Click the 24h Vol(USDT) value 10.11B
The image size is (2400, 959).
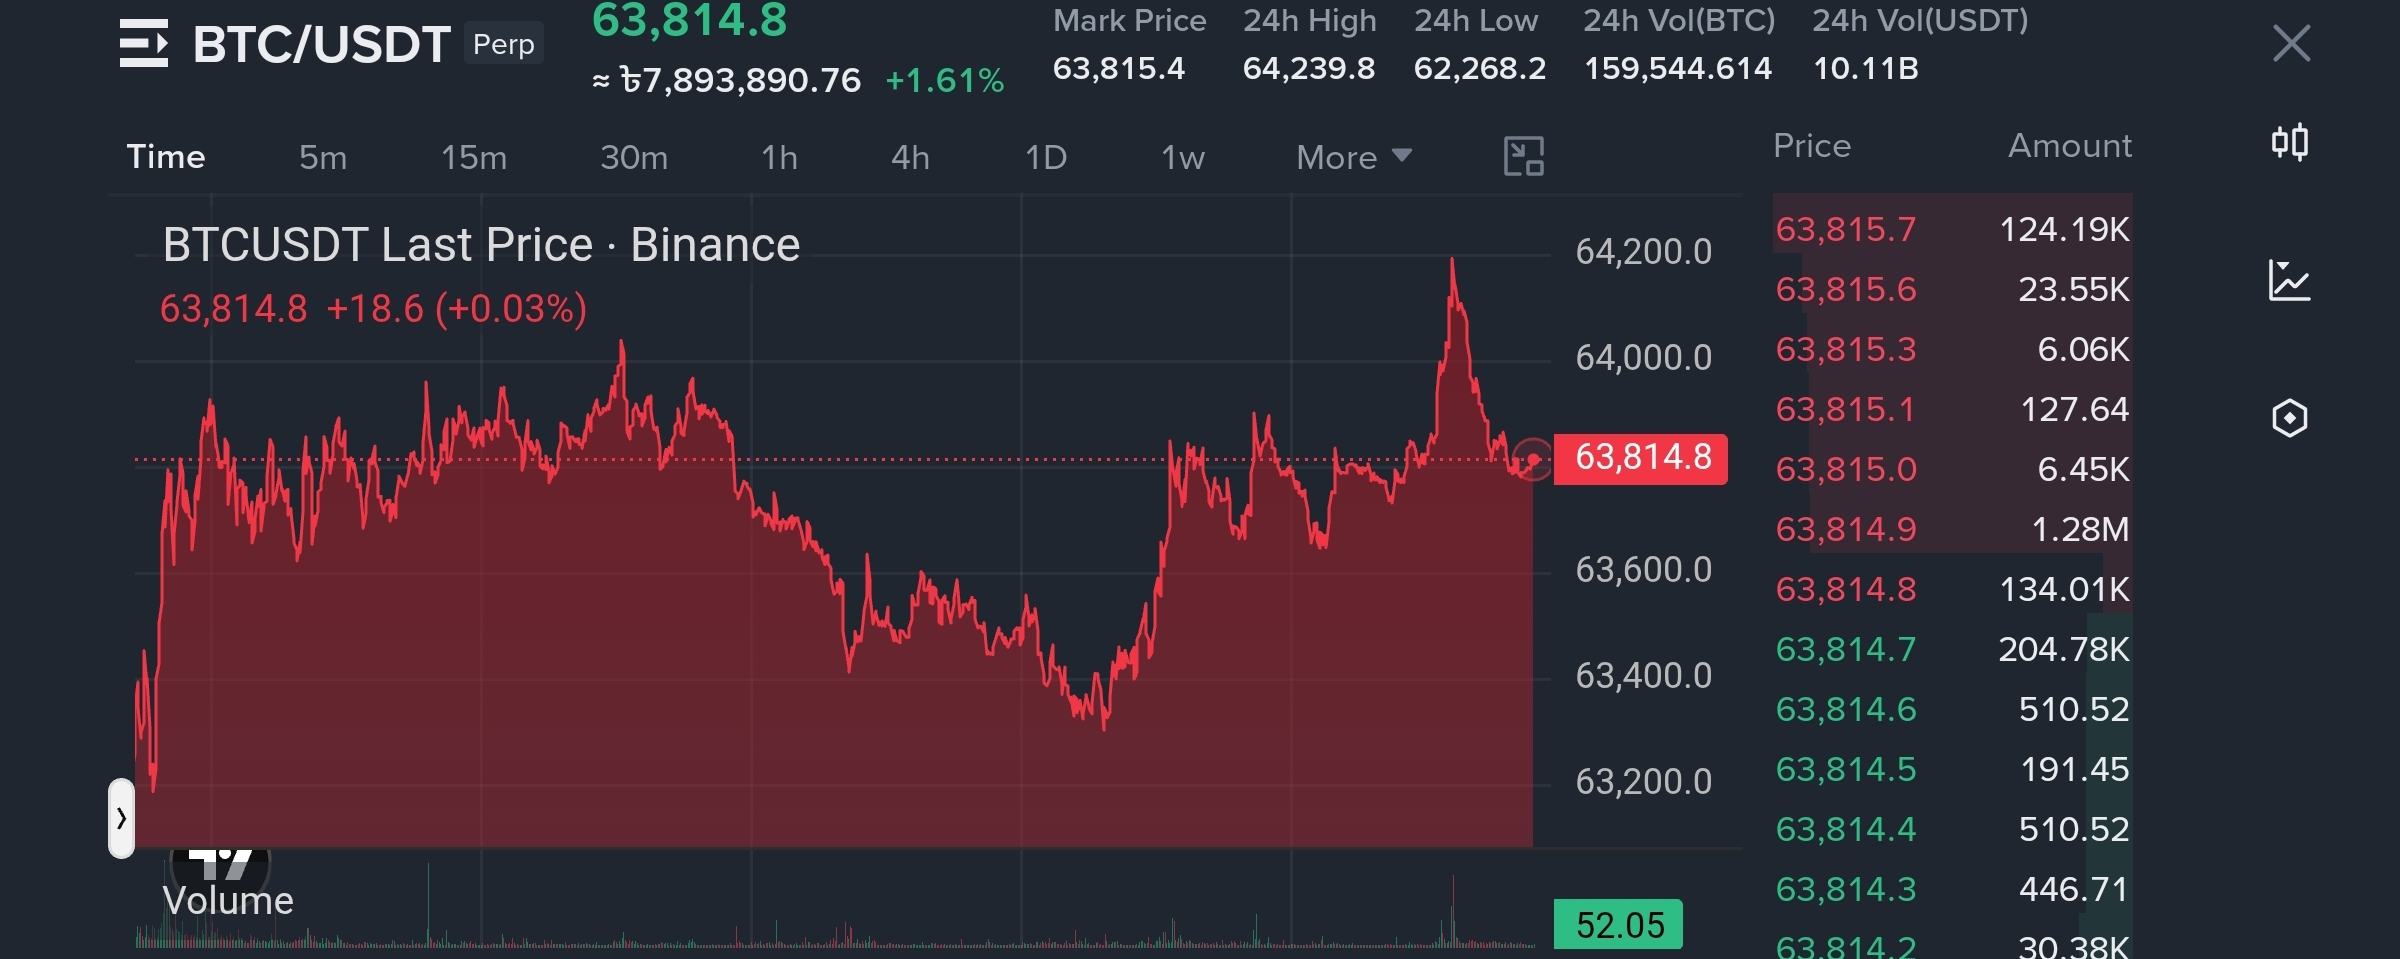coord(1865,68)
